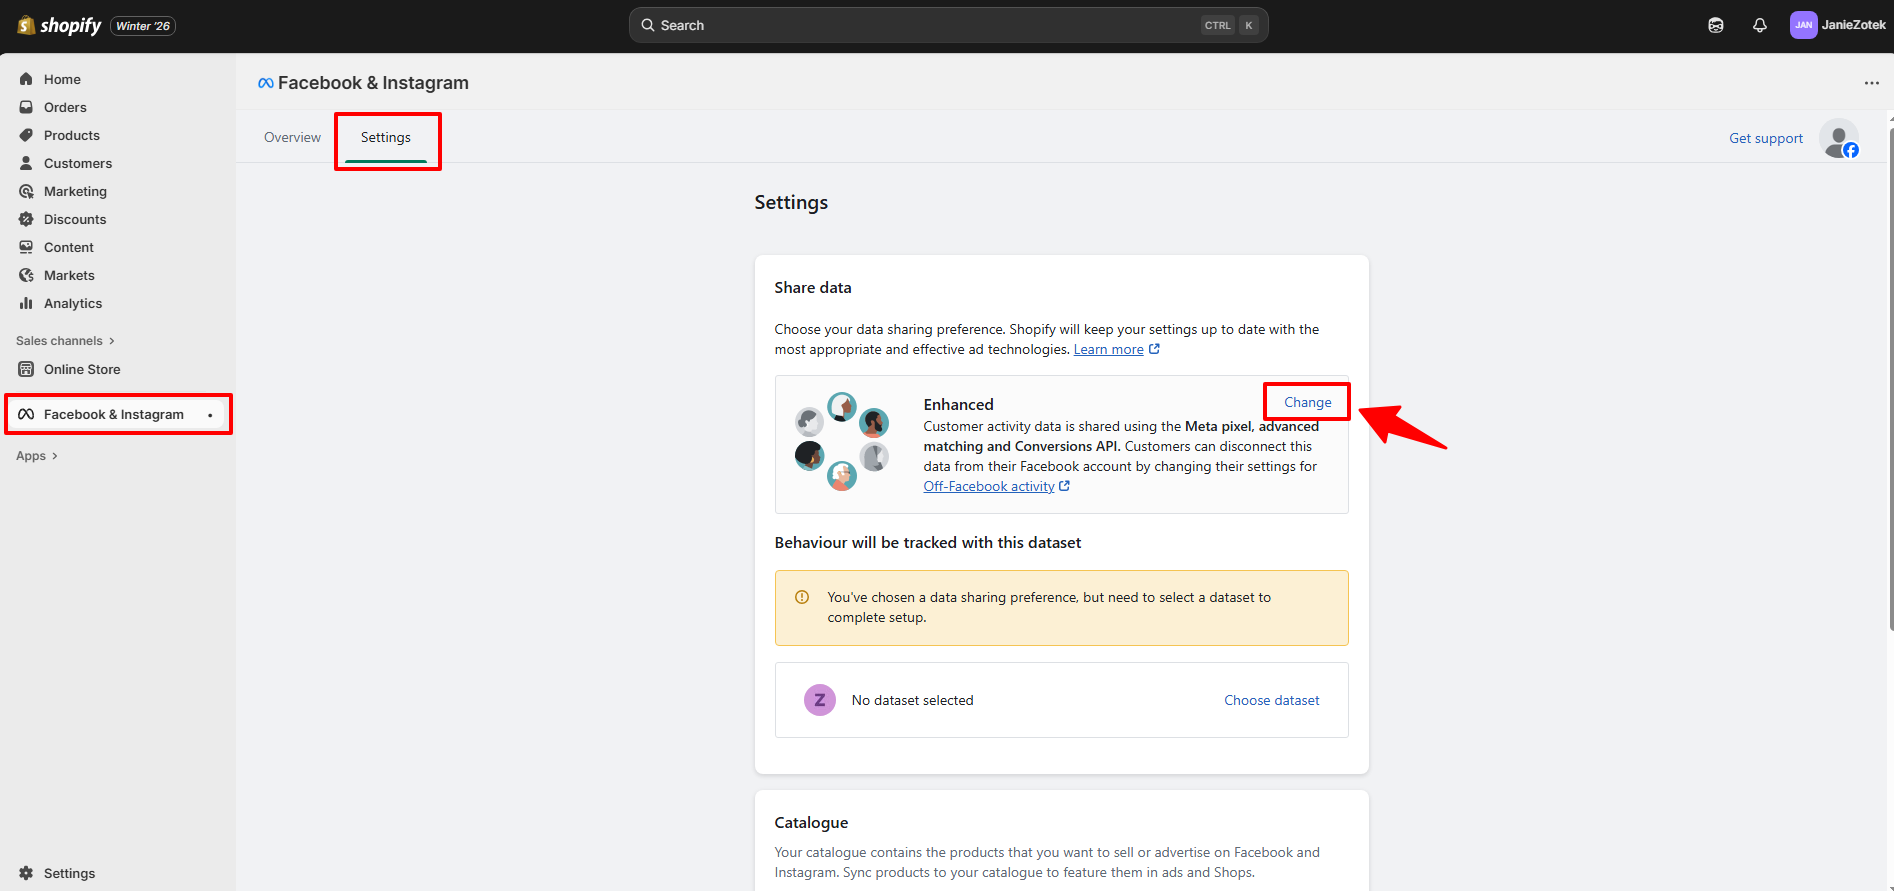This screenshot has height=891, width=1894.
Task: Open the three-dot more actions menu
Action: click(x=1871, y=83)
